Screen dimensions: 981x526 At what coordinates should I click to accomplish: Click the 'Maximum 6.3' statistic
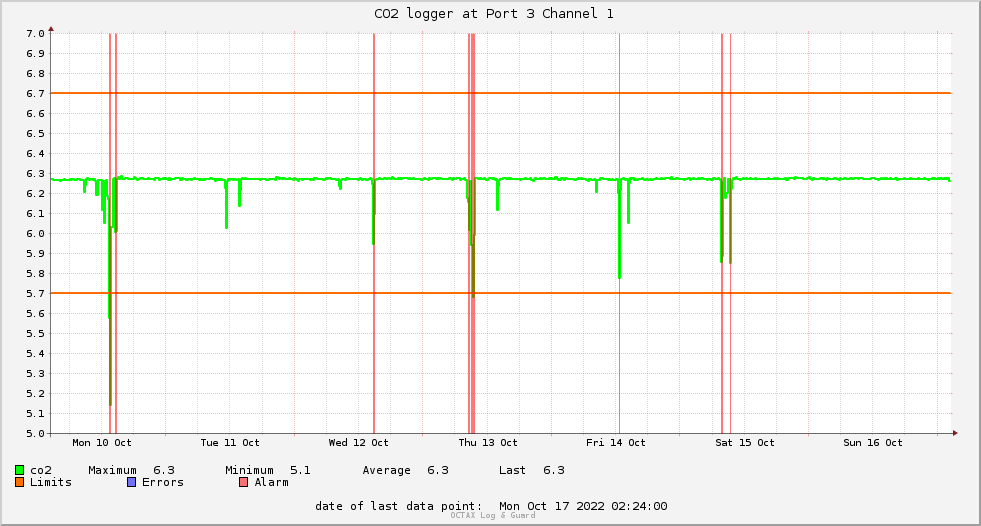click(x=131, y=470)
